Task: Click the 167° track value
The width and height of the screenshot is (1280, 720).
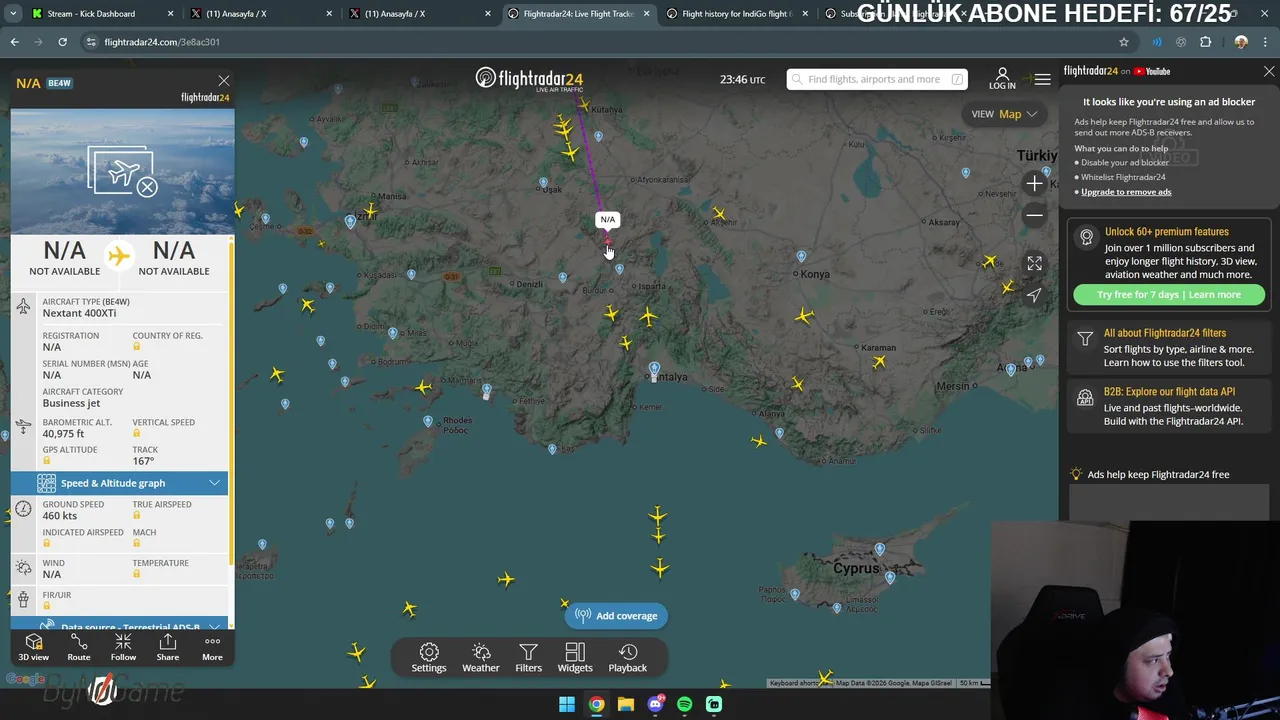Action: point(144,461)
